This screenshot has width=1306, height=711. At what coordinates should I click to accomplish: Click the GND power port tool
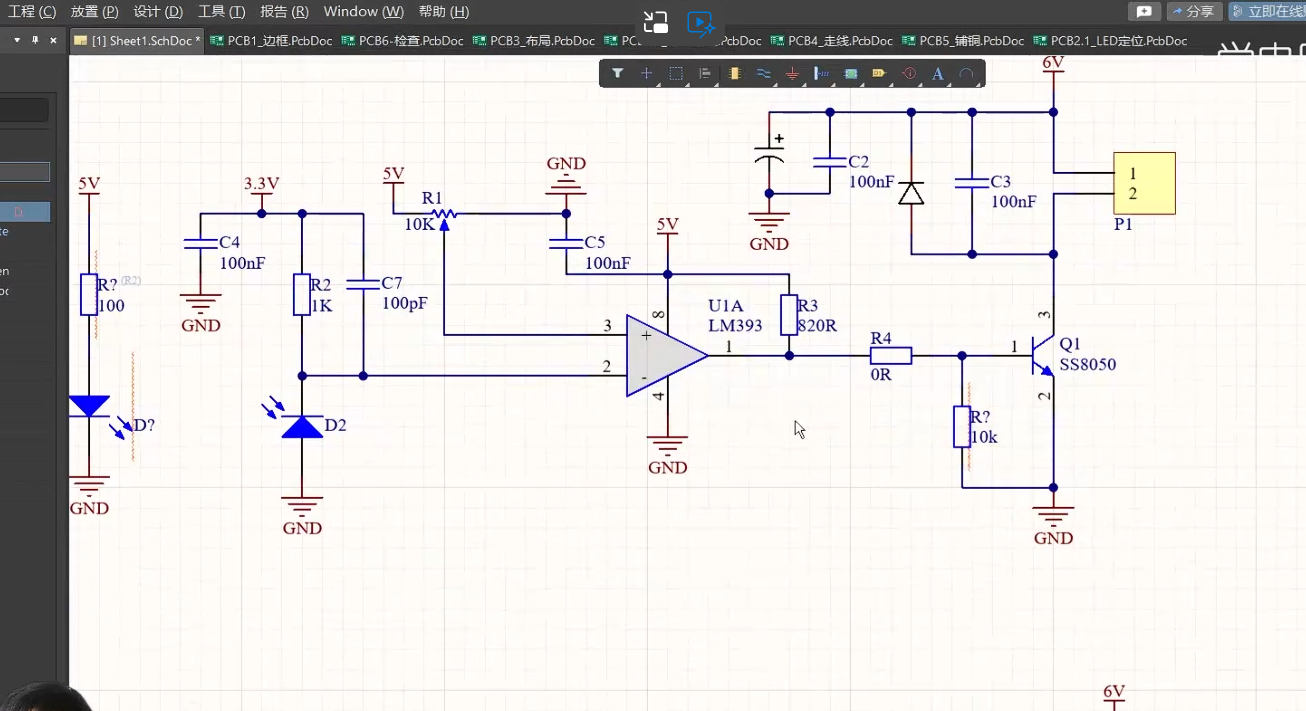792,73
